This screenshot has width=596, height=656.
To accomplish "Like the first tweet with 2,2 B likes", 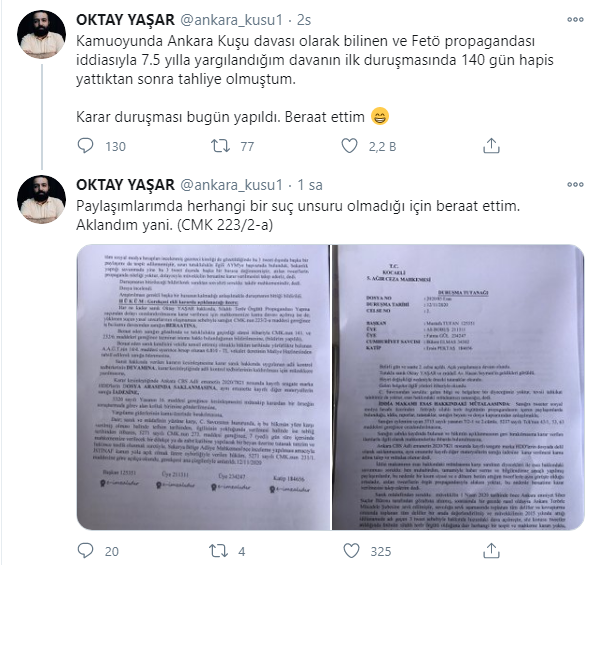I will [x=349, y=146].
